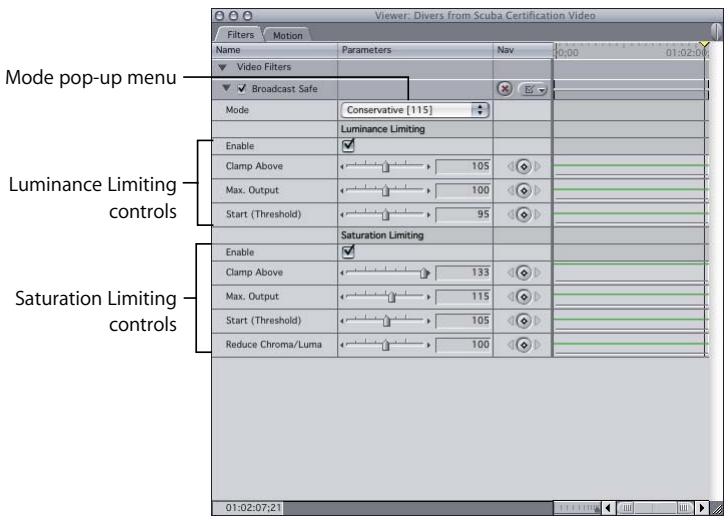Click the red reset button for Broadcast Safe
The image size is (728, 520).
point(505,88)
